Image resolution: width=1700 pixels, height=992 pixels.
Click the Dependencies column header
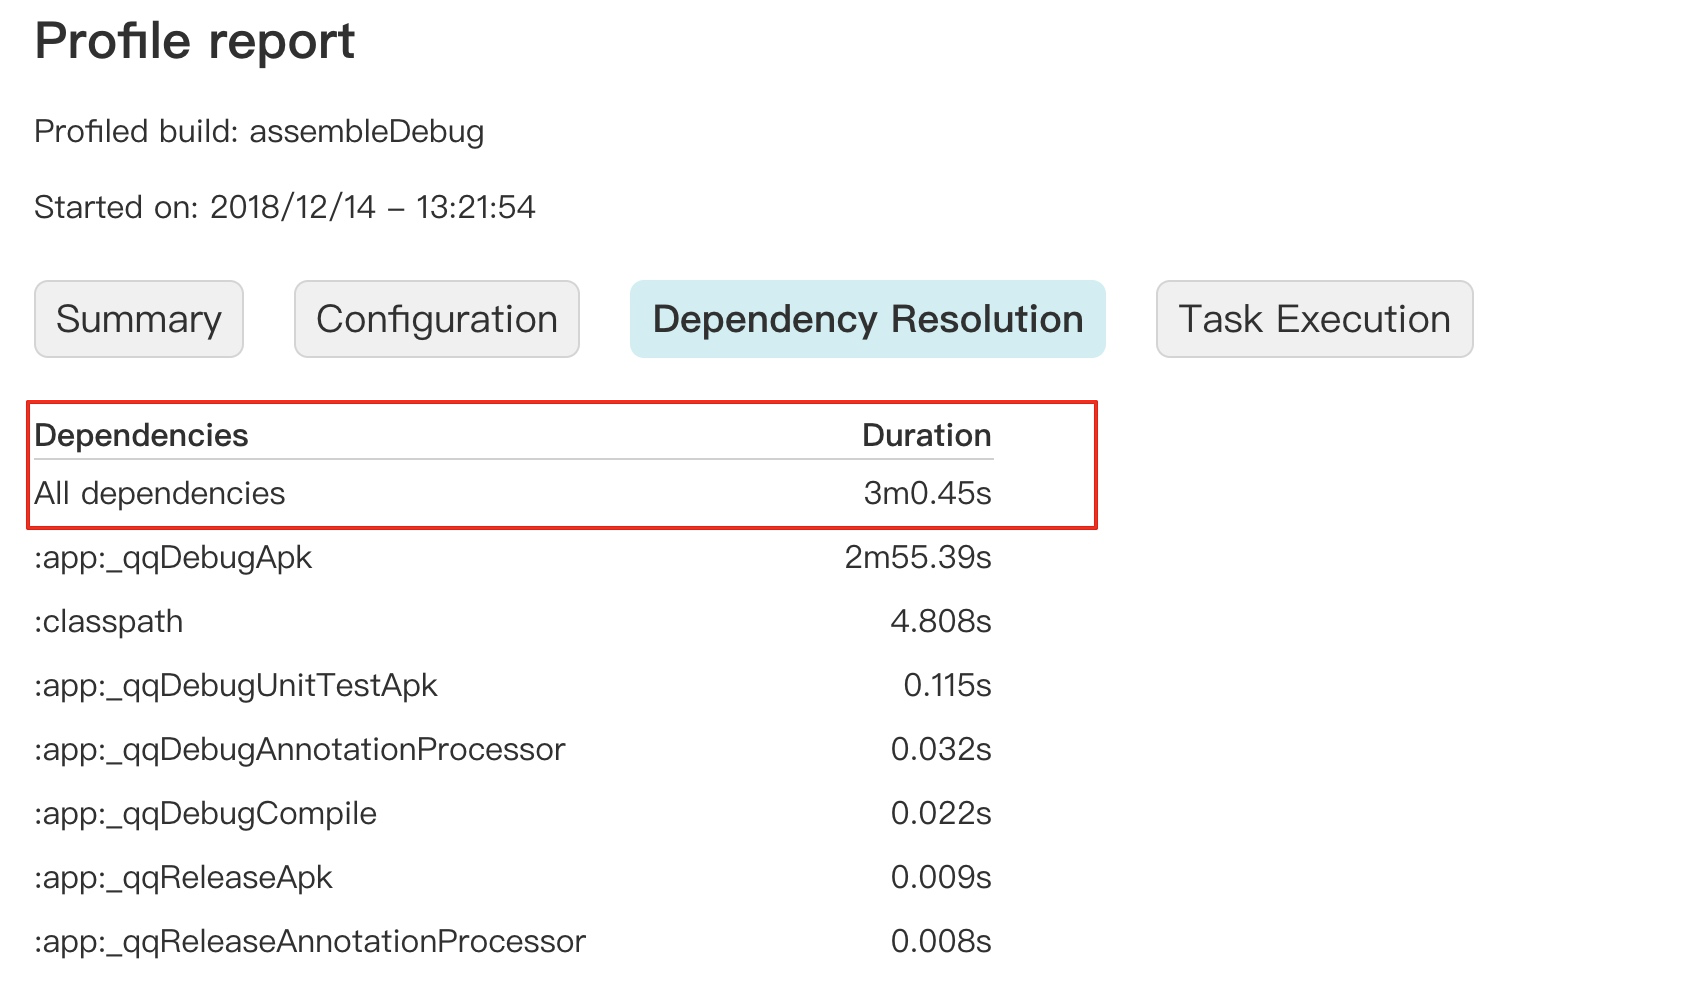(x=141, y=435)
